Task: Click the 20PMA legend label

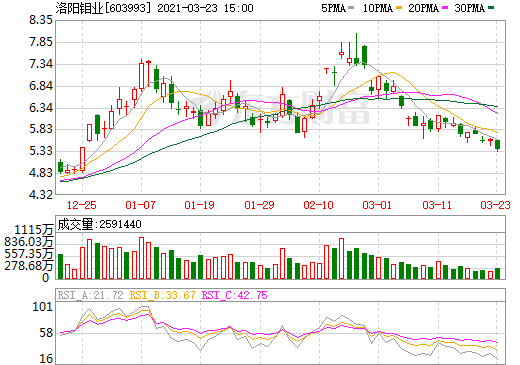Action: coord(423,8)
